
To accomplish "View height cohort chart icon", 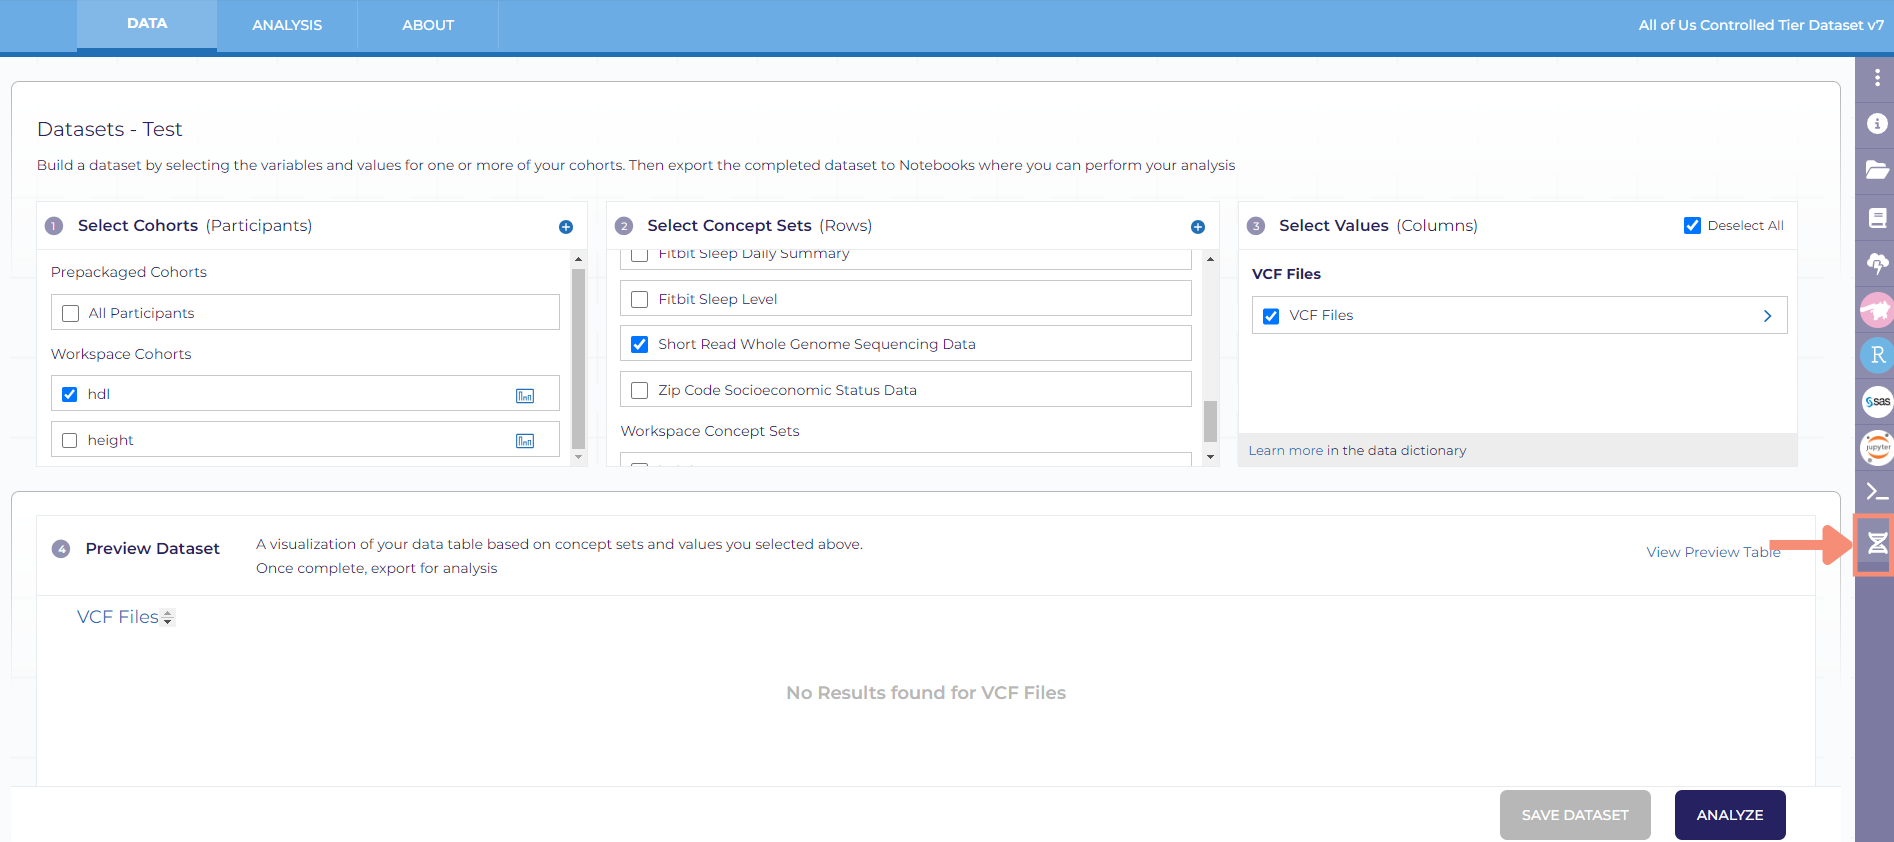I will (x=525, y=441).
